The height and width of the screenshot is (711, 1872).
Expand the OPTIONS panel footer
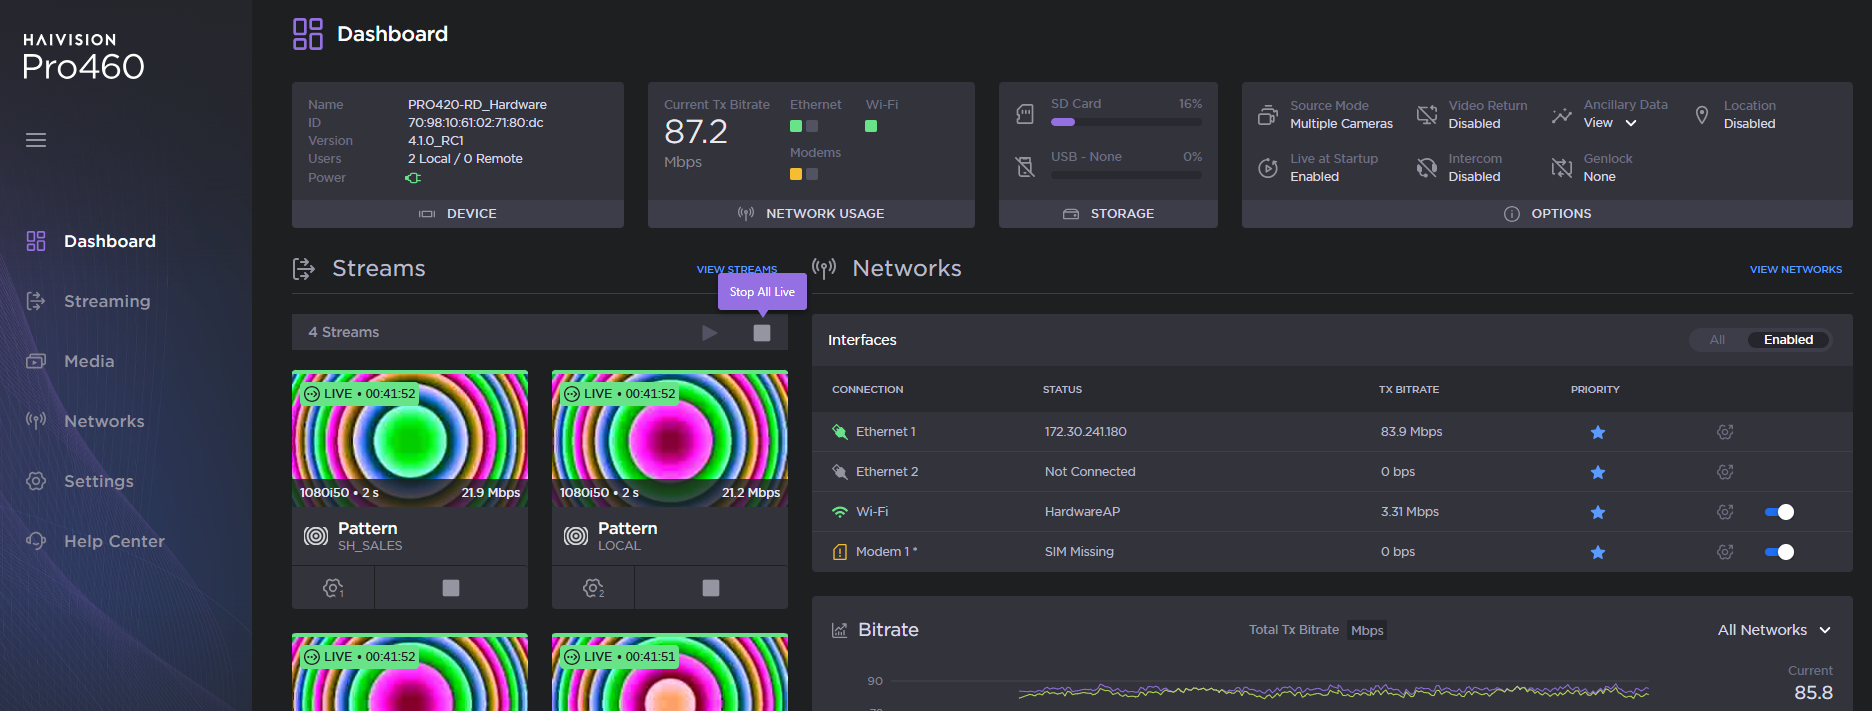(x=1547, y=214)
